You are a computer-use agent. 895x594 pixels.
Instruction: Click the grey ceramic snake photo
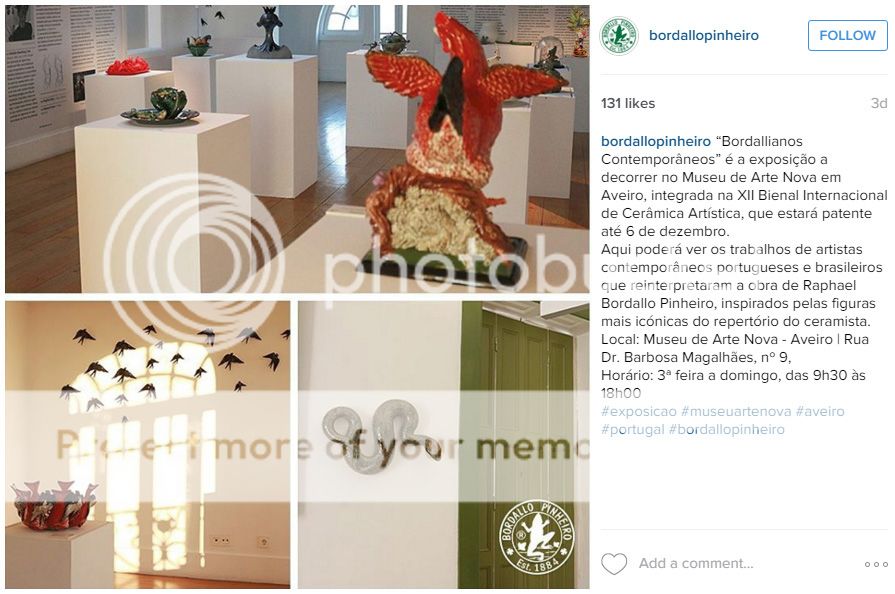[444, 445]
